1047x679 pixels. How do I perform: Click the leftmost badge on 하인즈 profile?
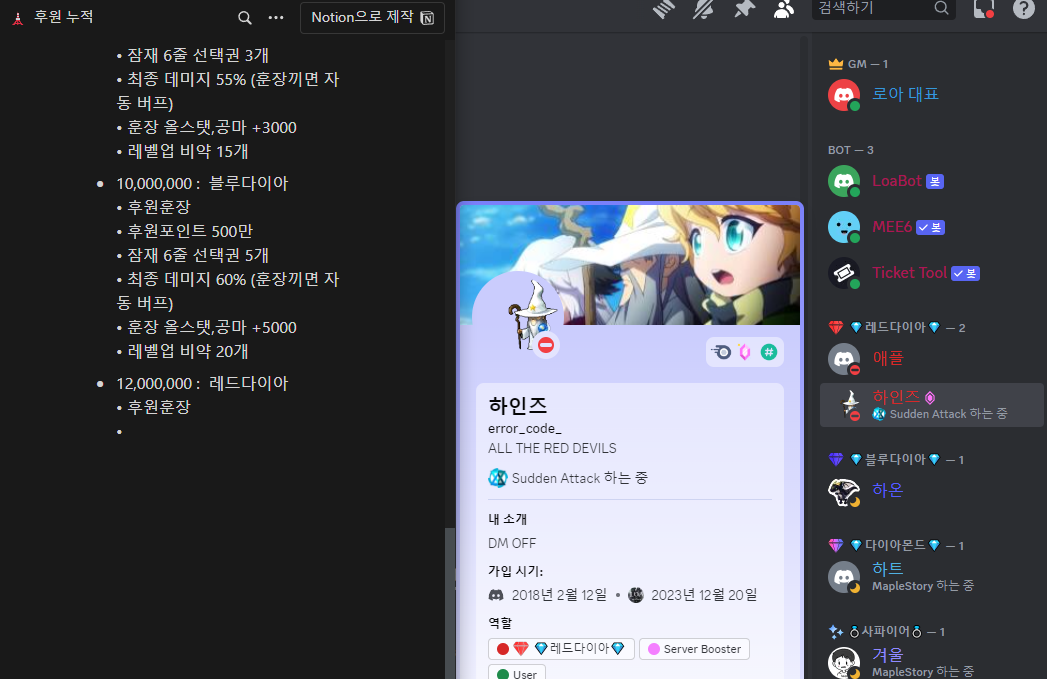[721, 352]
